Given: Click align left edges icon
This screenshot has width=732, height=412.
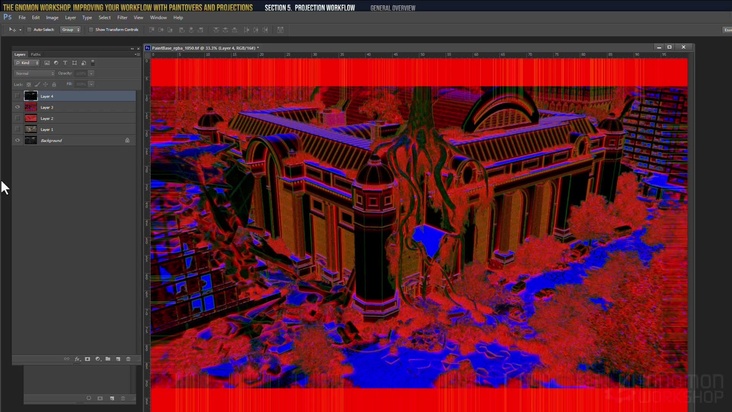Looking at the screenshot, I should 182,29.
